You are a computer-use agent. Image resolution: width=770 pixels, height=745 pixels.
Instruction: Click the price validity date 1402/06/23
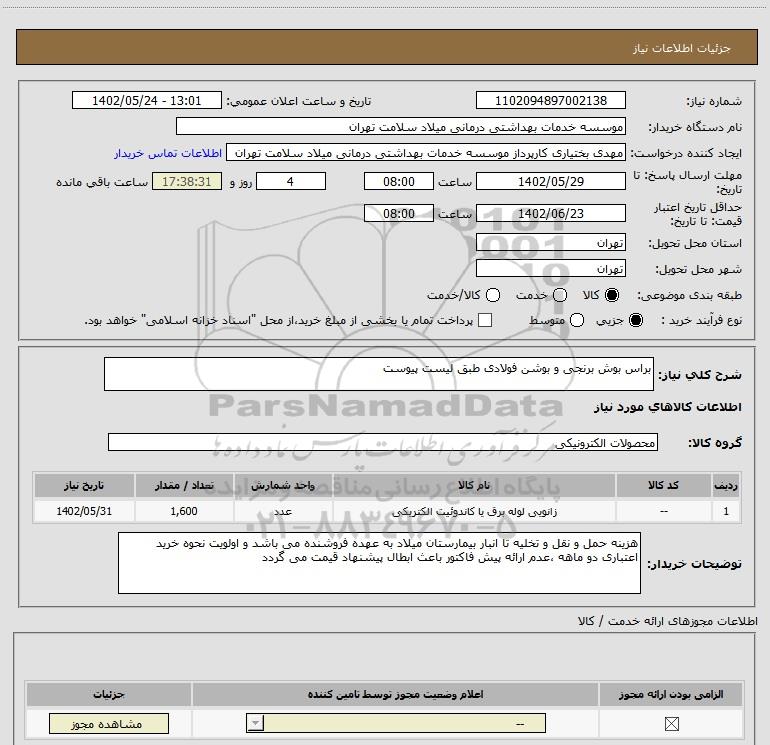click(550, 213)
